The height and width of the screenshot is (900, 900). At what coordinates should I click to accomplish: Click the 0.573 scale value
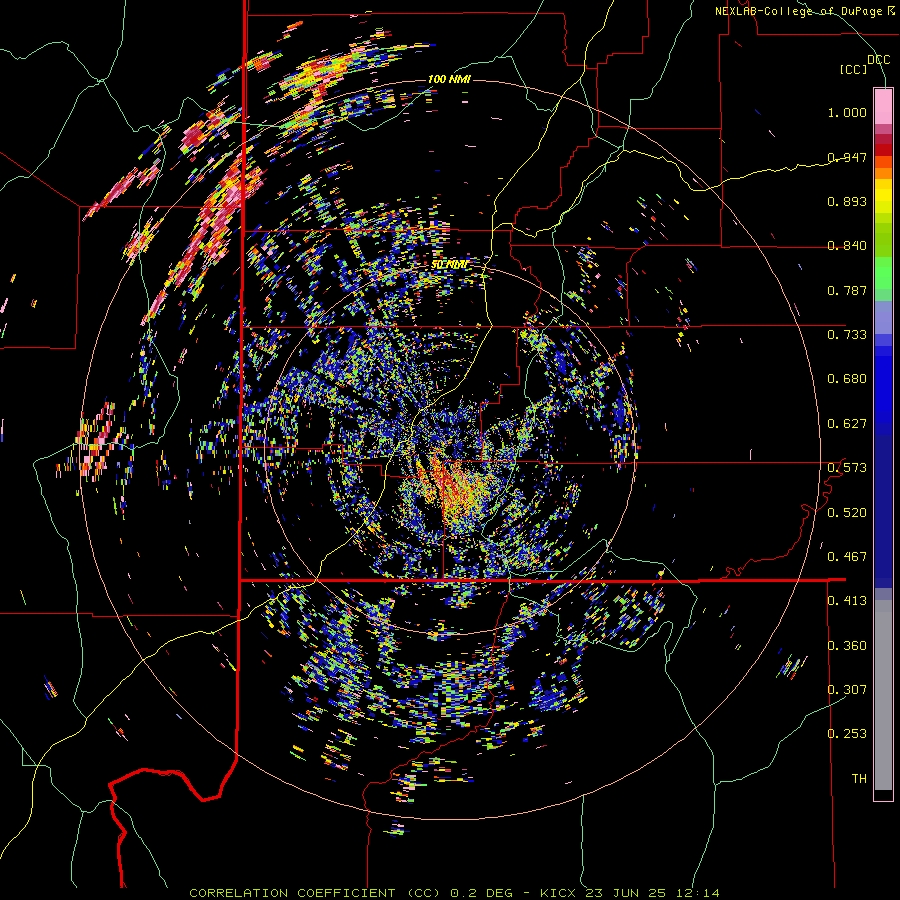[x=847, y=468]
